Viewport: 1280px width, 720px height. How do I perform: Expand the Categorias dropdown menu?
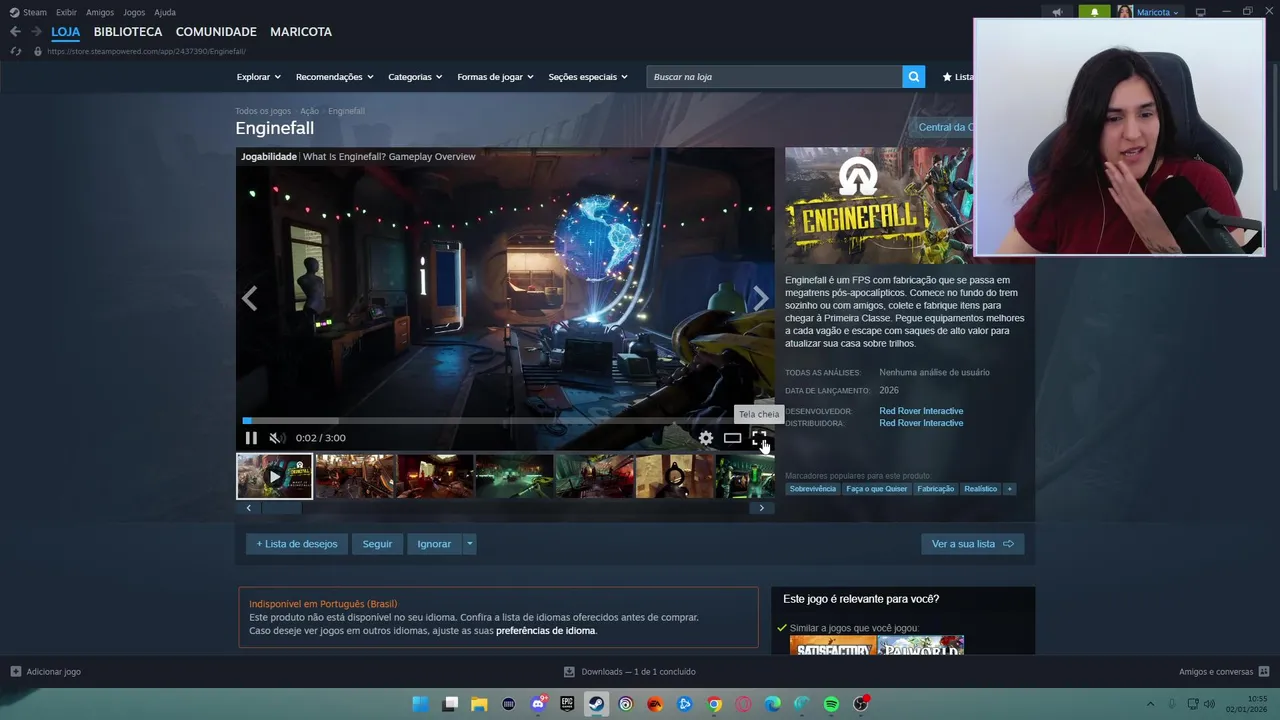(x=415, y=77)
